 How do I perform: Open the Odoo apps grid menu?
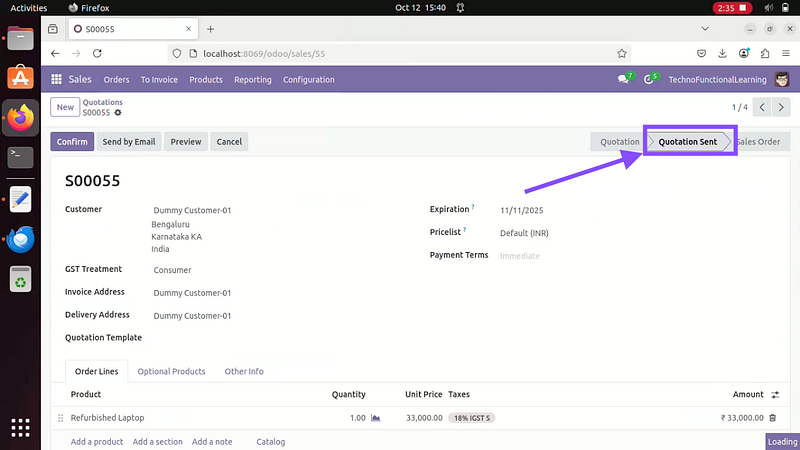pos(57,80)
